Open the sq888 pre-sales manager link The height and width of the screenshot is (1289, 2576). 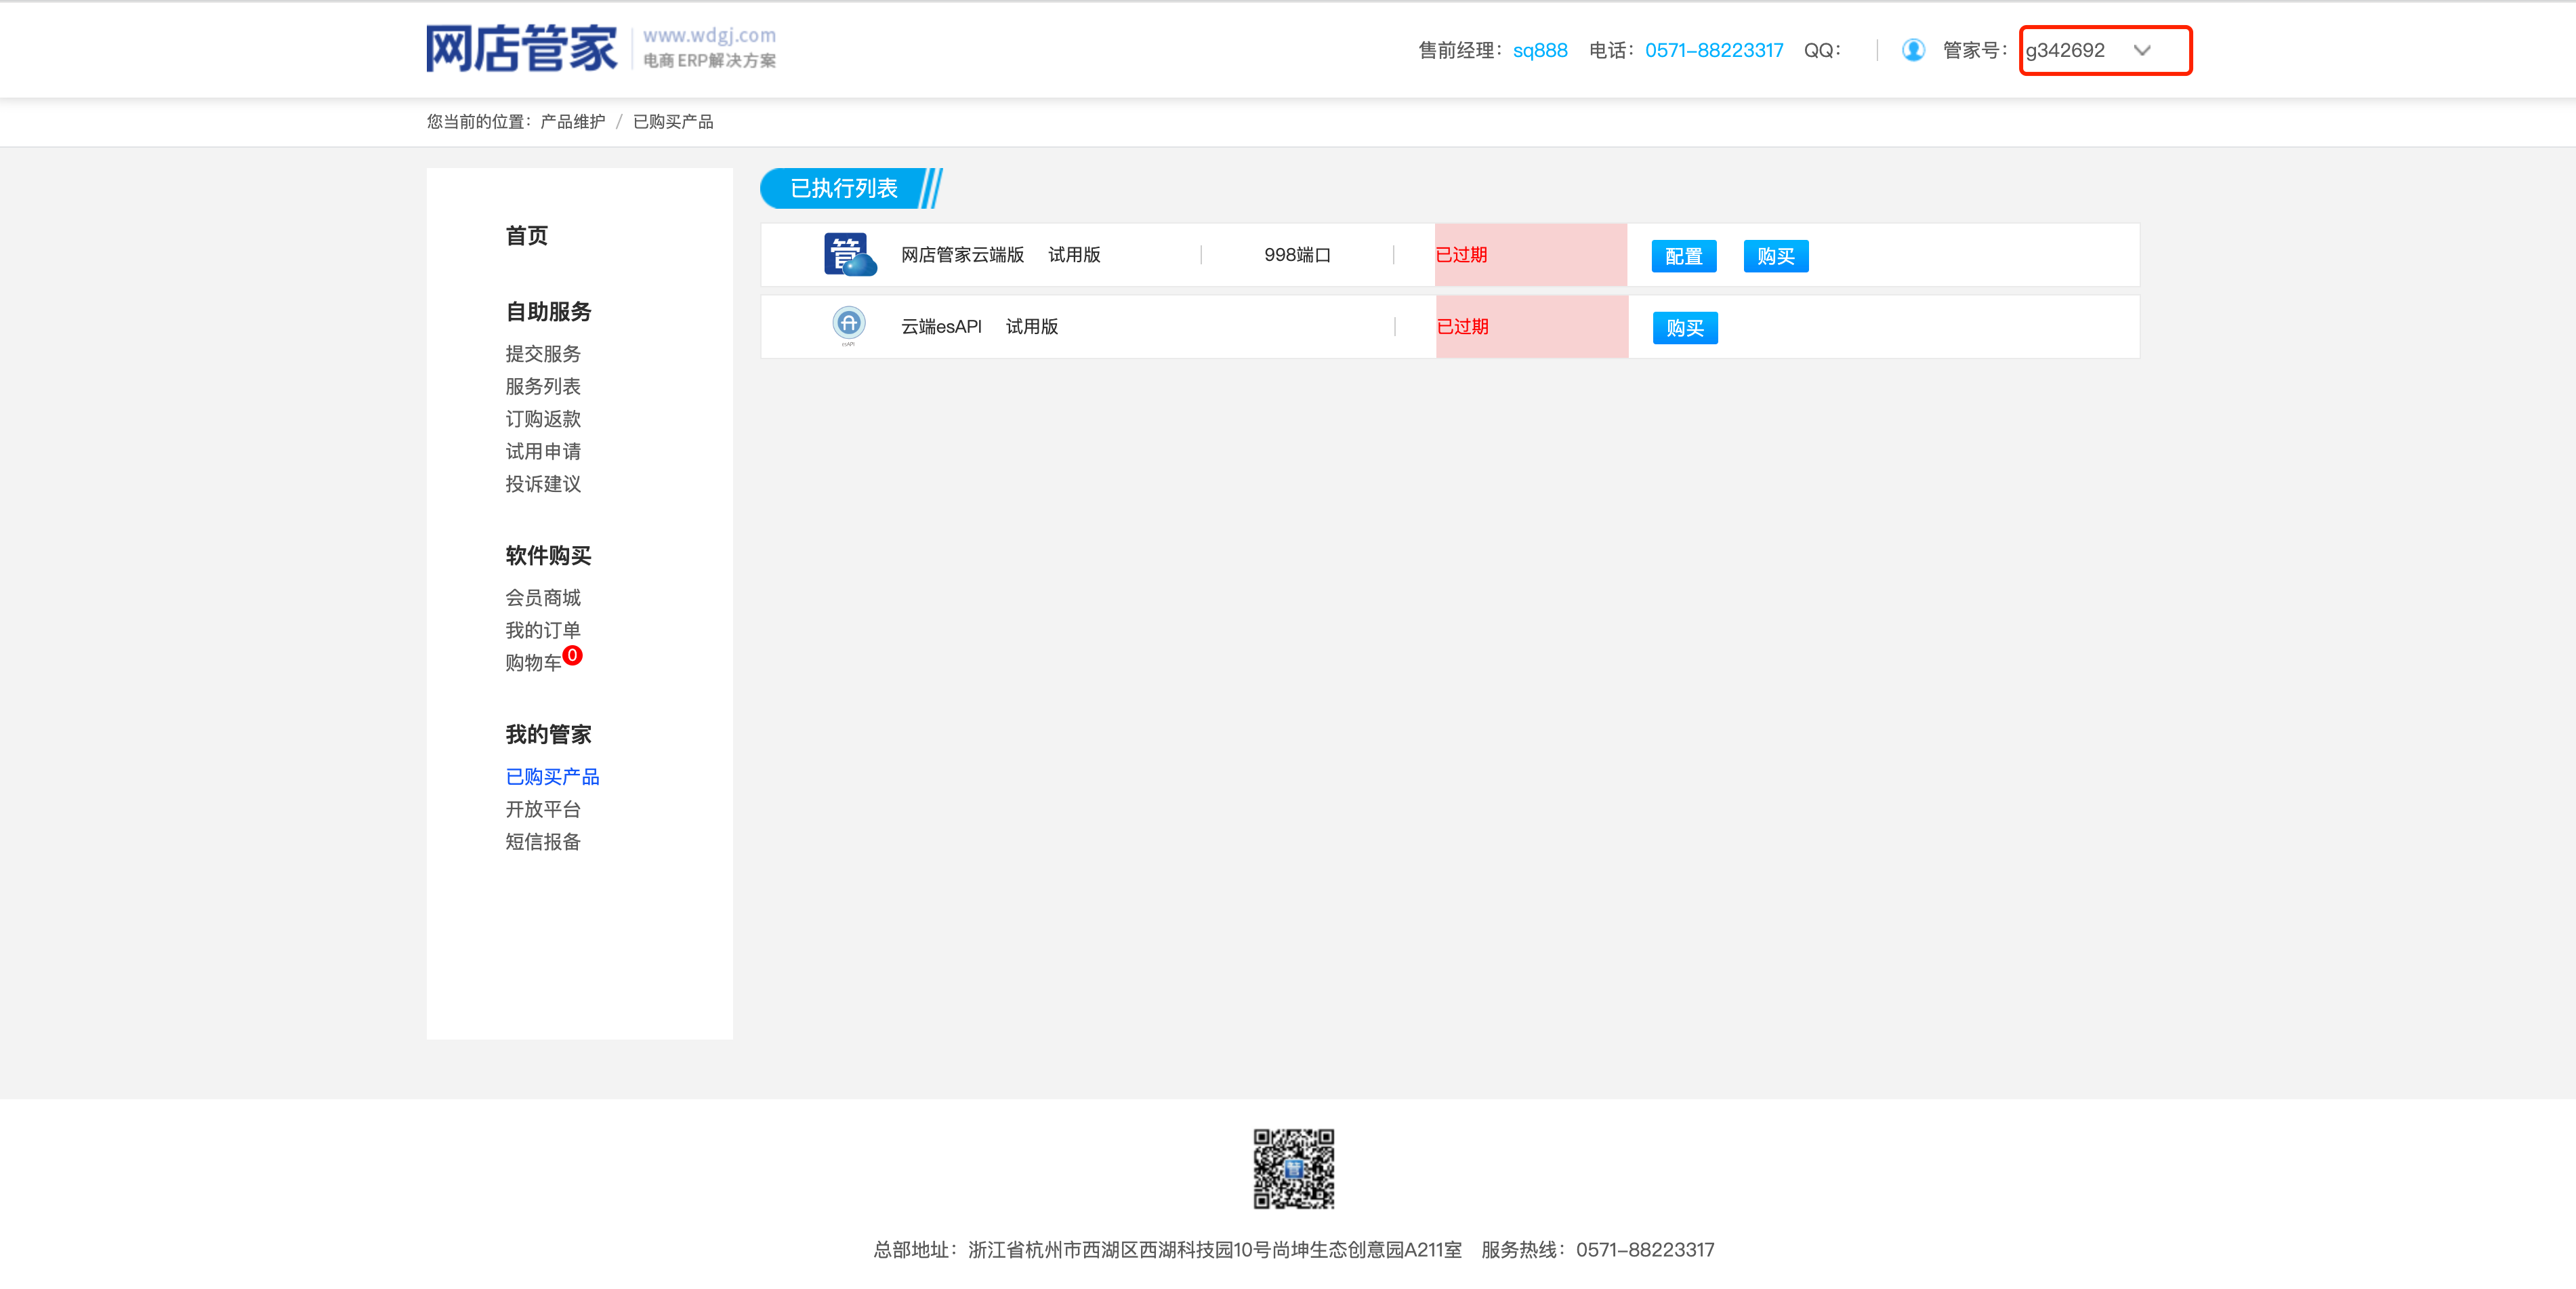point(1539,50)
